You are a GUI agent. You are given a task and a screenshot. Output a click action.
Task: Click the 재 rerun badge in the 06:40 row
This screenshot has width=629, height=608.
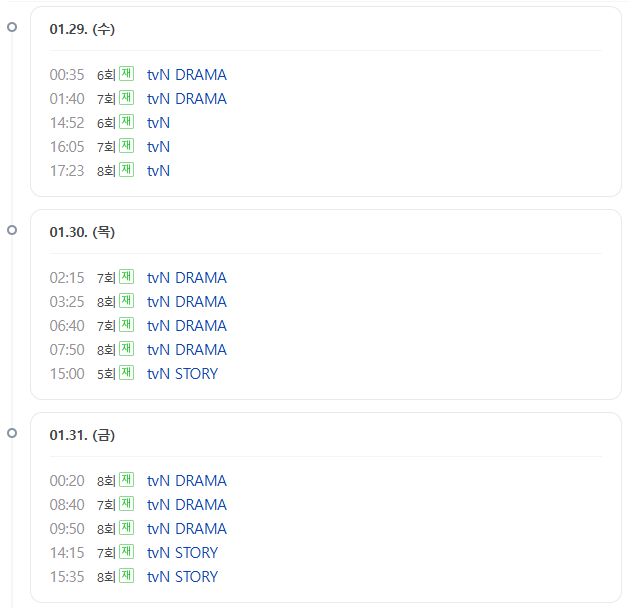tap(126, 325)
